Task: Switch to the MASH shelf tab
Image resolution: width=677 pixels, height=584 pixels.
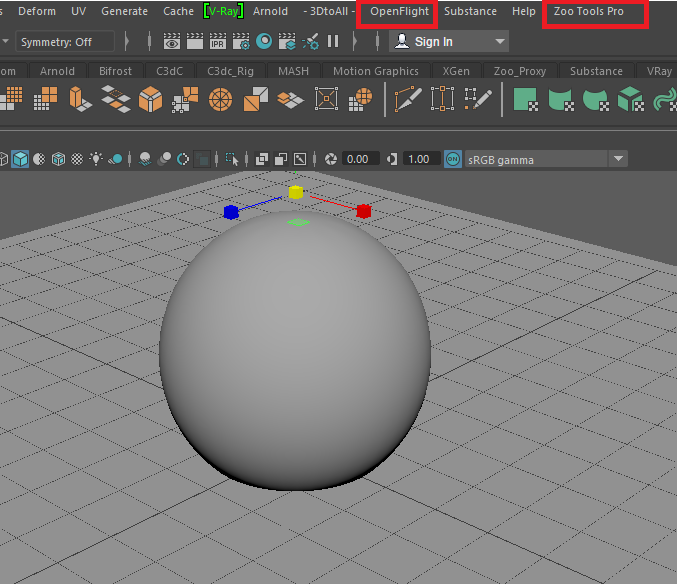Action: pyautogui.click(x=293, y=71)
